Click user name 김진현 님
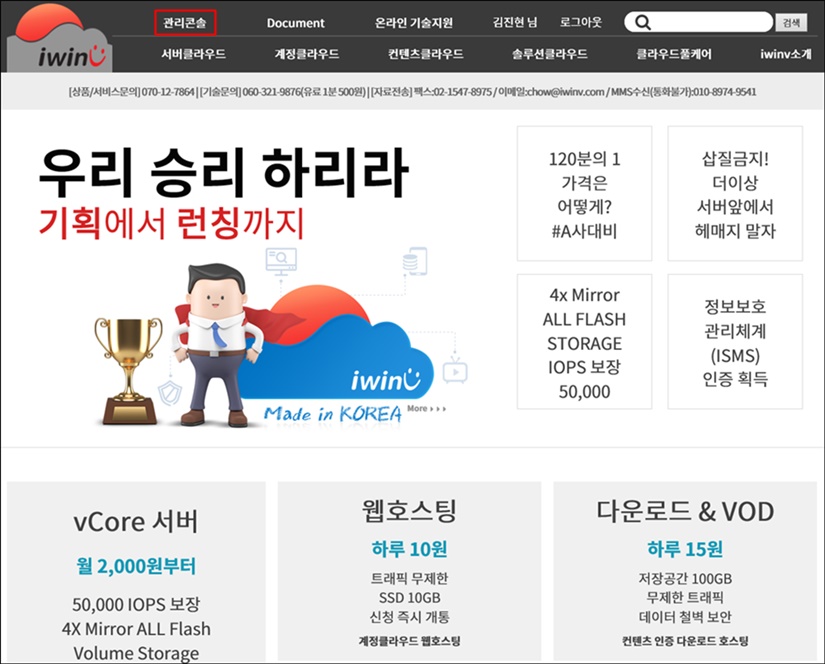The width and height of the screenshot is (825, 664). 515,22
